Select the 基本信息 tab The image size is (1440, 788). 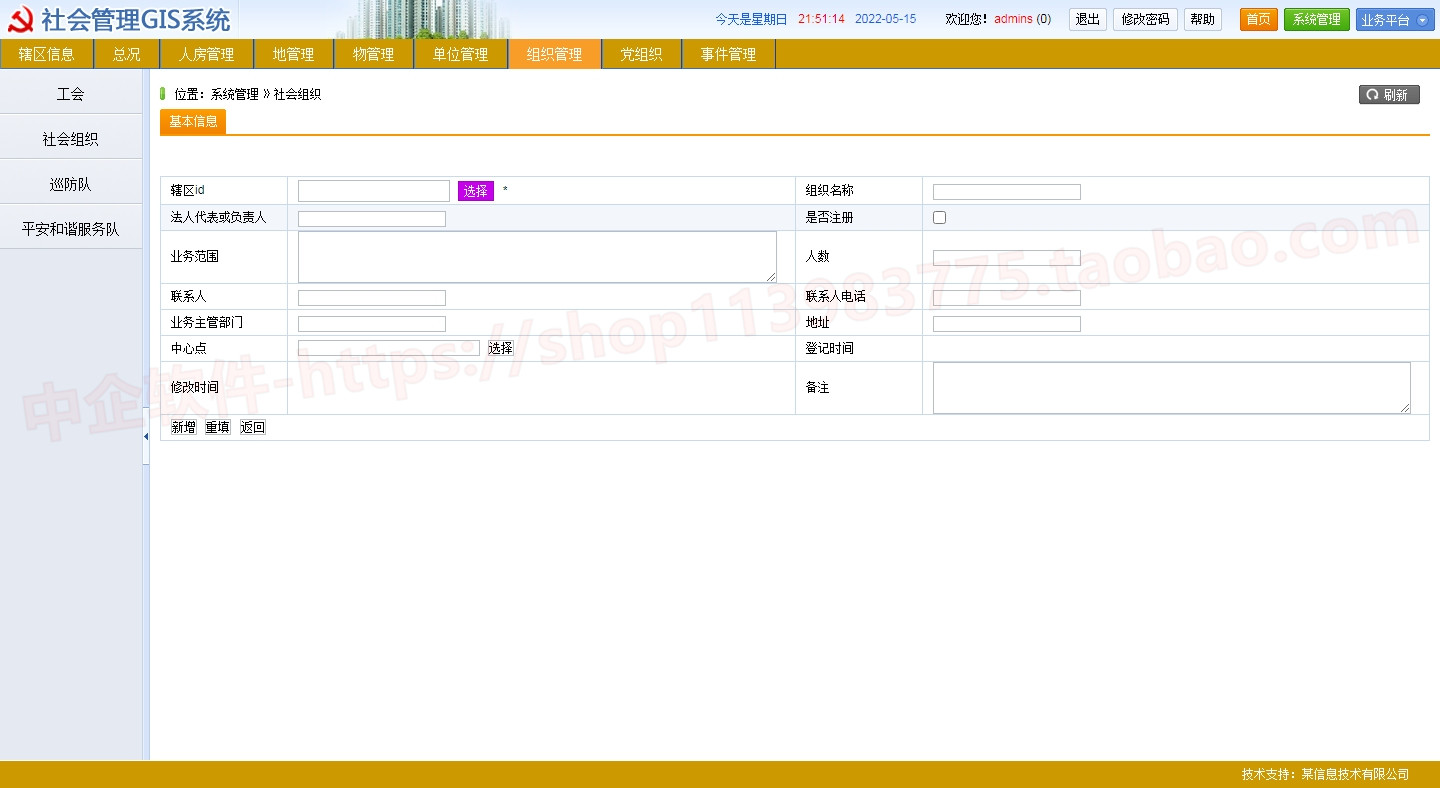193,121
